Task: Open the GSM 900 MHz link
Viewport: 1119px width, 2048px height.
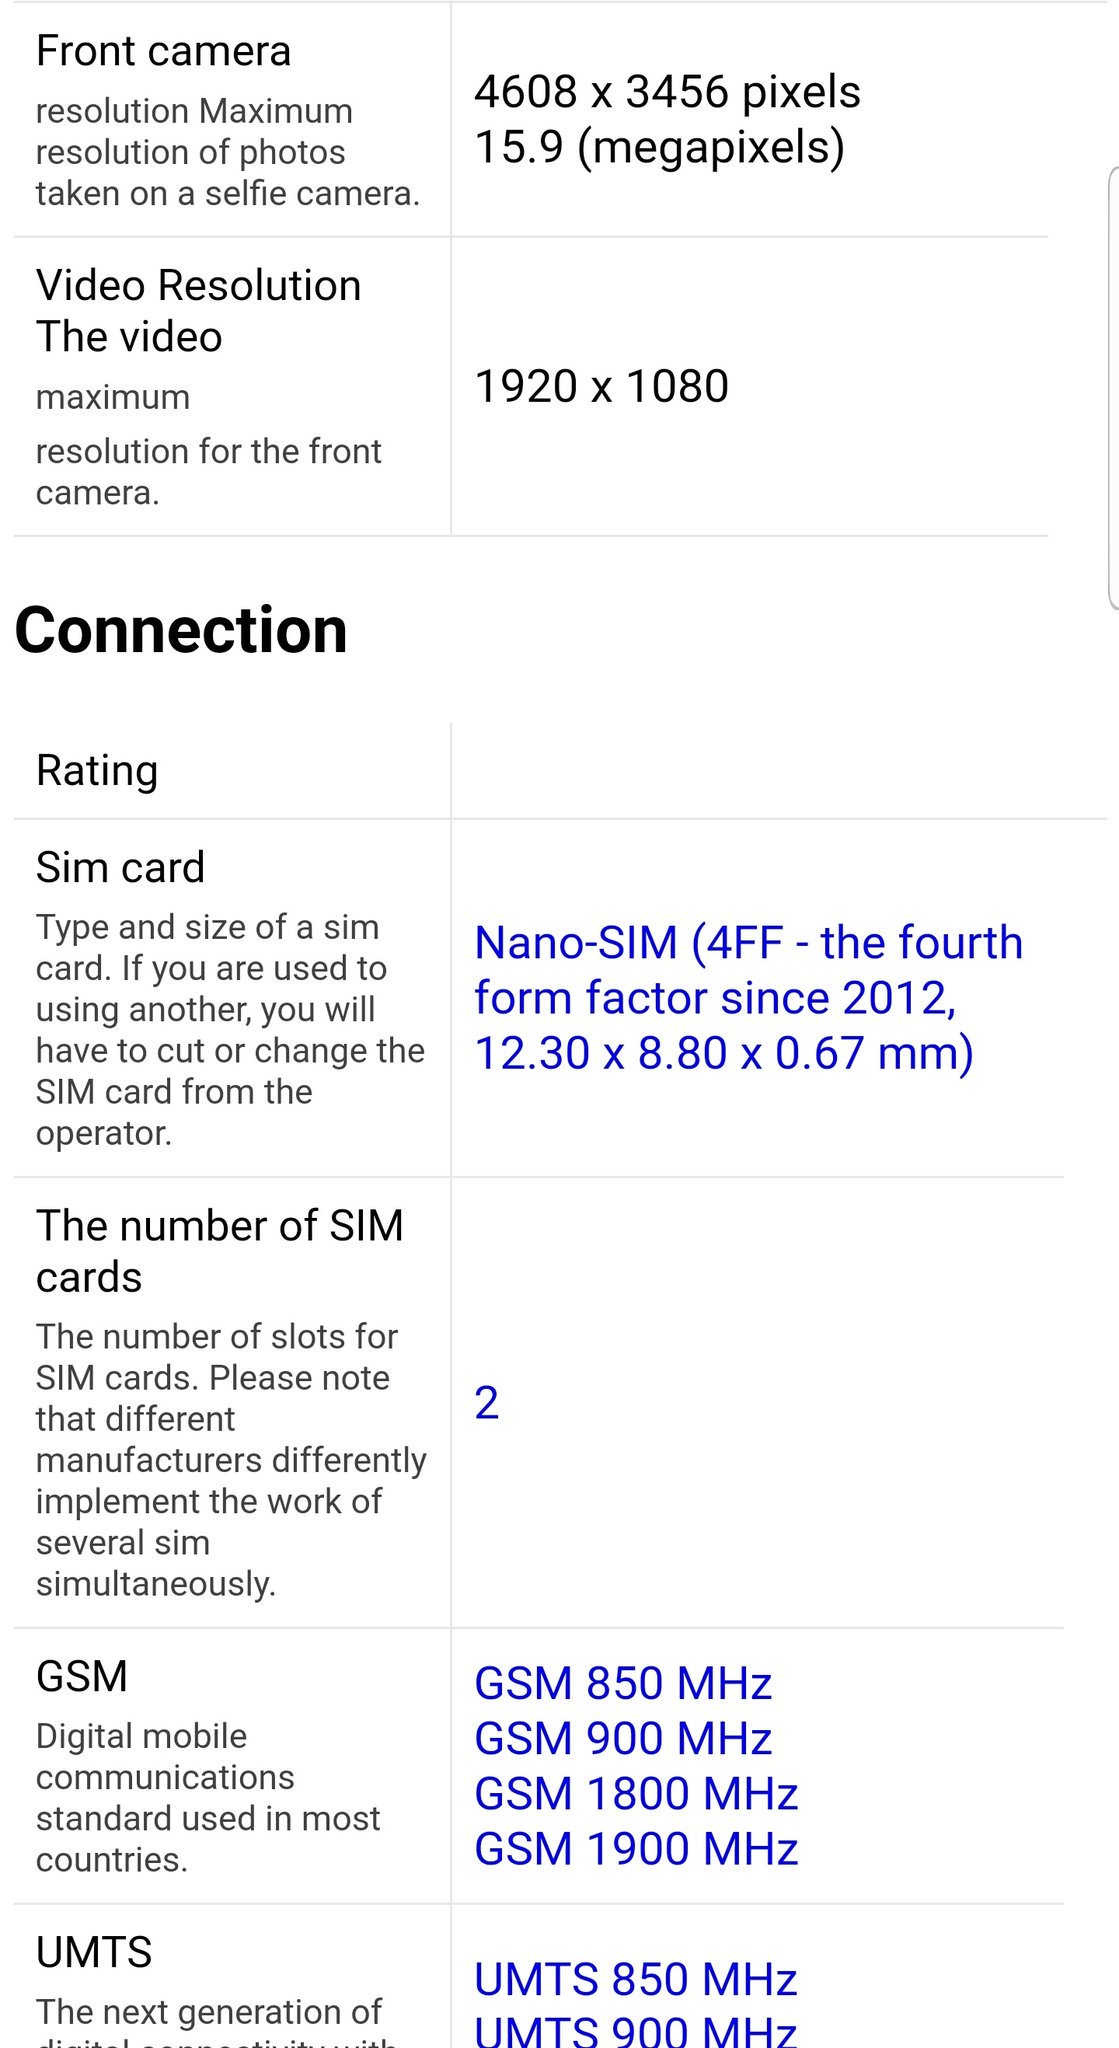Action: 622,1738
